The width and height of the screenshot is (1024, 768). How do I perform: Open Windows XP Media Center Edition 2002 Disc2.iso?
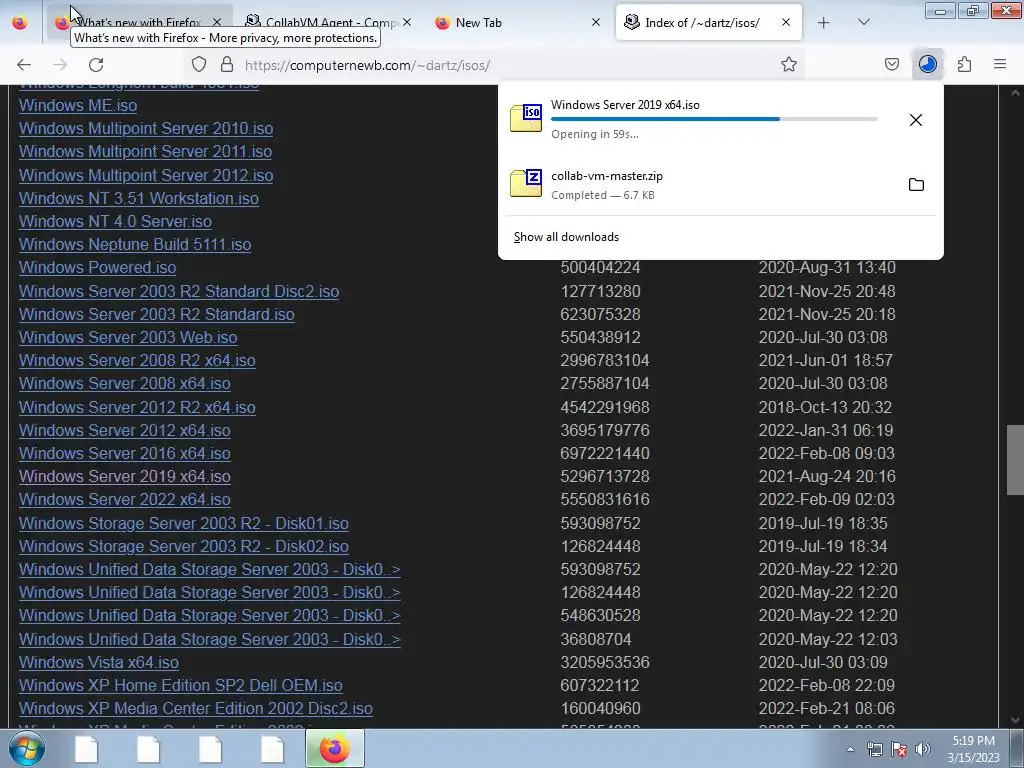[x=196, y=709]
